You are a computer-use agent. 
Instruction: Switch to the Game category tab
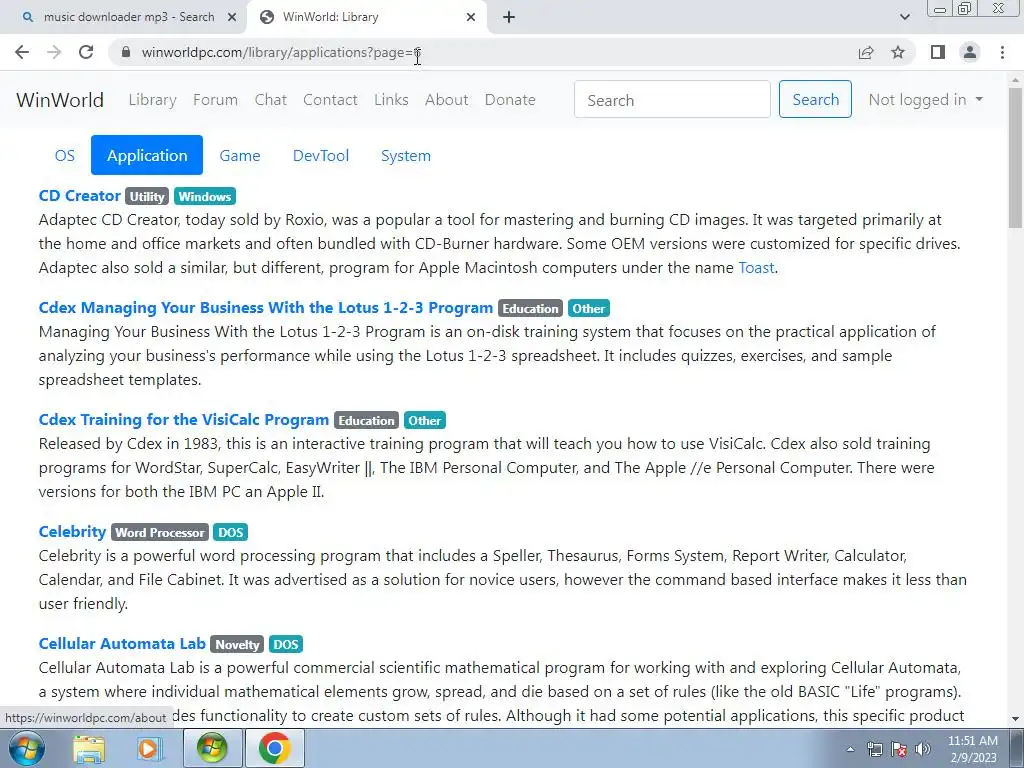[240, 155]
